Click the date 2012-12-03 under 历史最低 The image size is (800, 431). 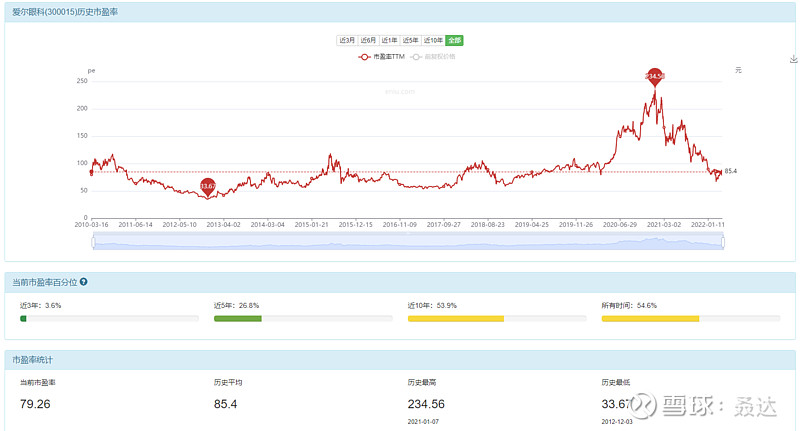coord(617,422)
